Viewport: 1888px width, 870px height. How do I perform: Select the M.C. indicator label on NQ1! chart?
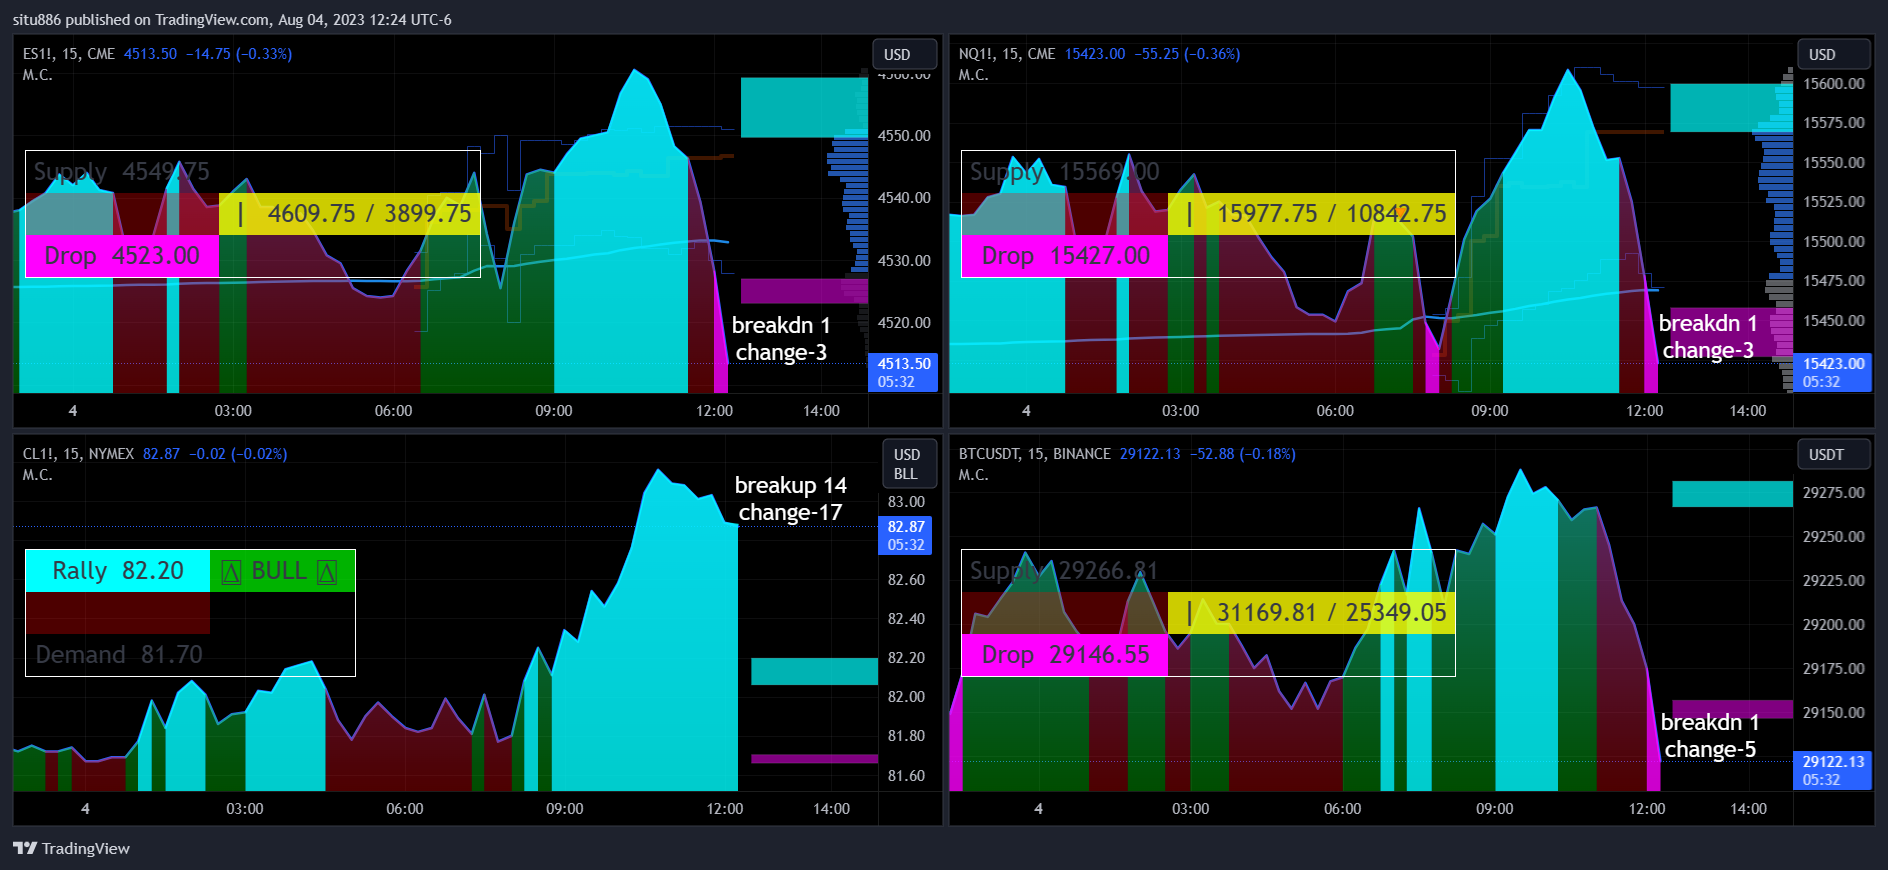click(x=973, y=75)
